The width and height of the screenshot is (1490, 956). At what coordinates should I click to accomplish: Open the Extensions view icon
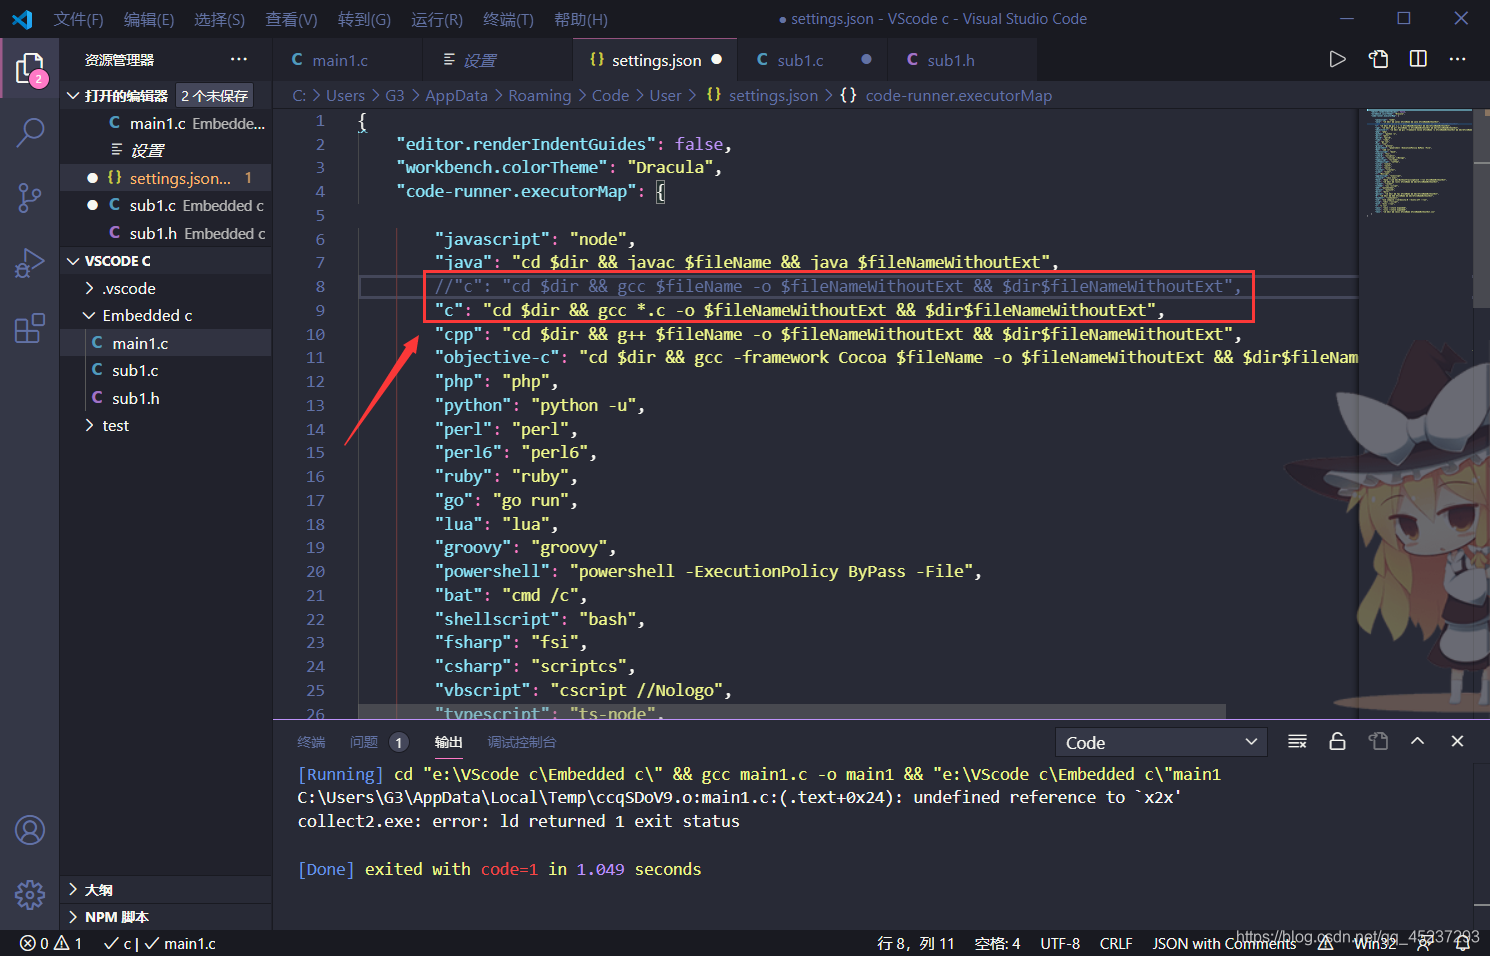pyautogui.click(x=30, y=328)
